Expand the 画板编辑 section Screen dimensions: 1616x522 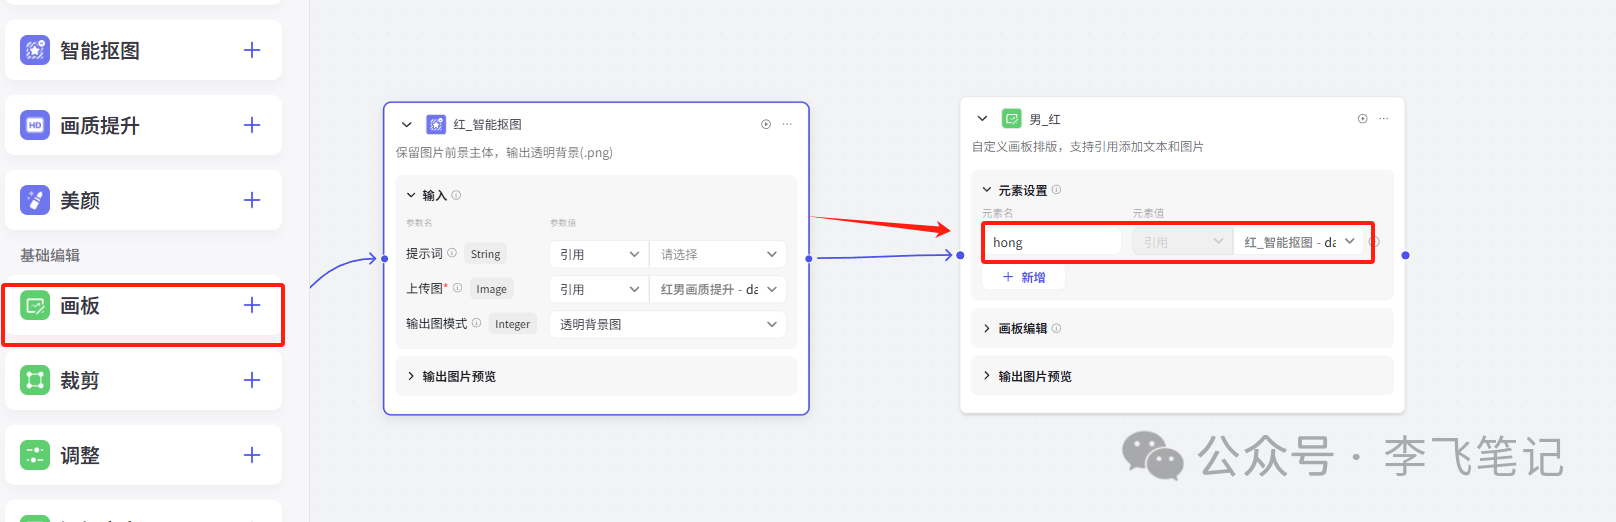987,328
